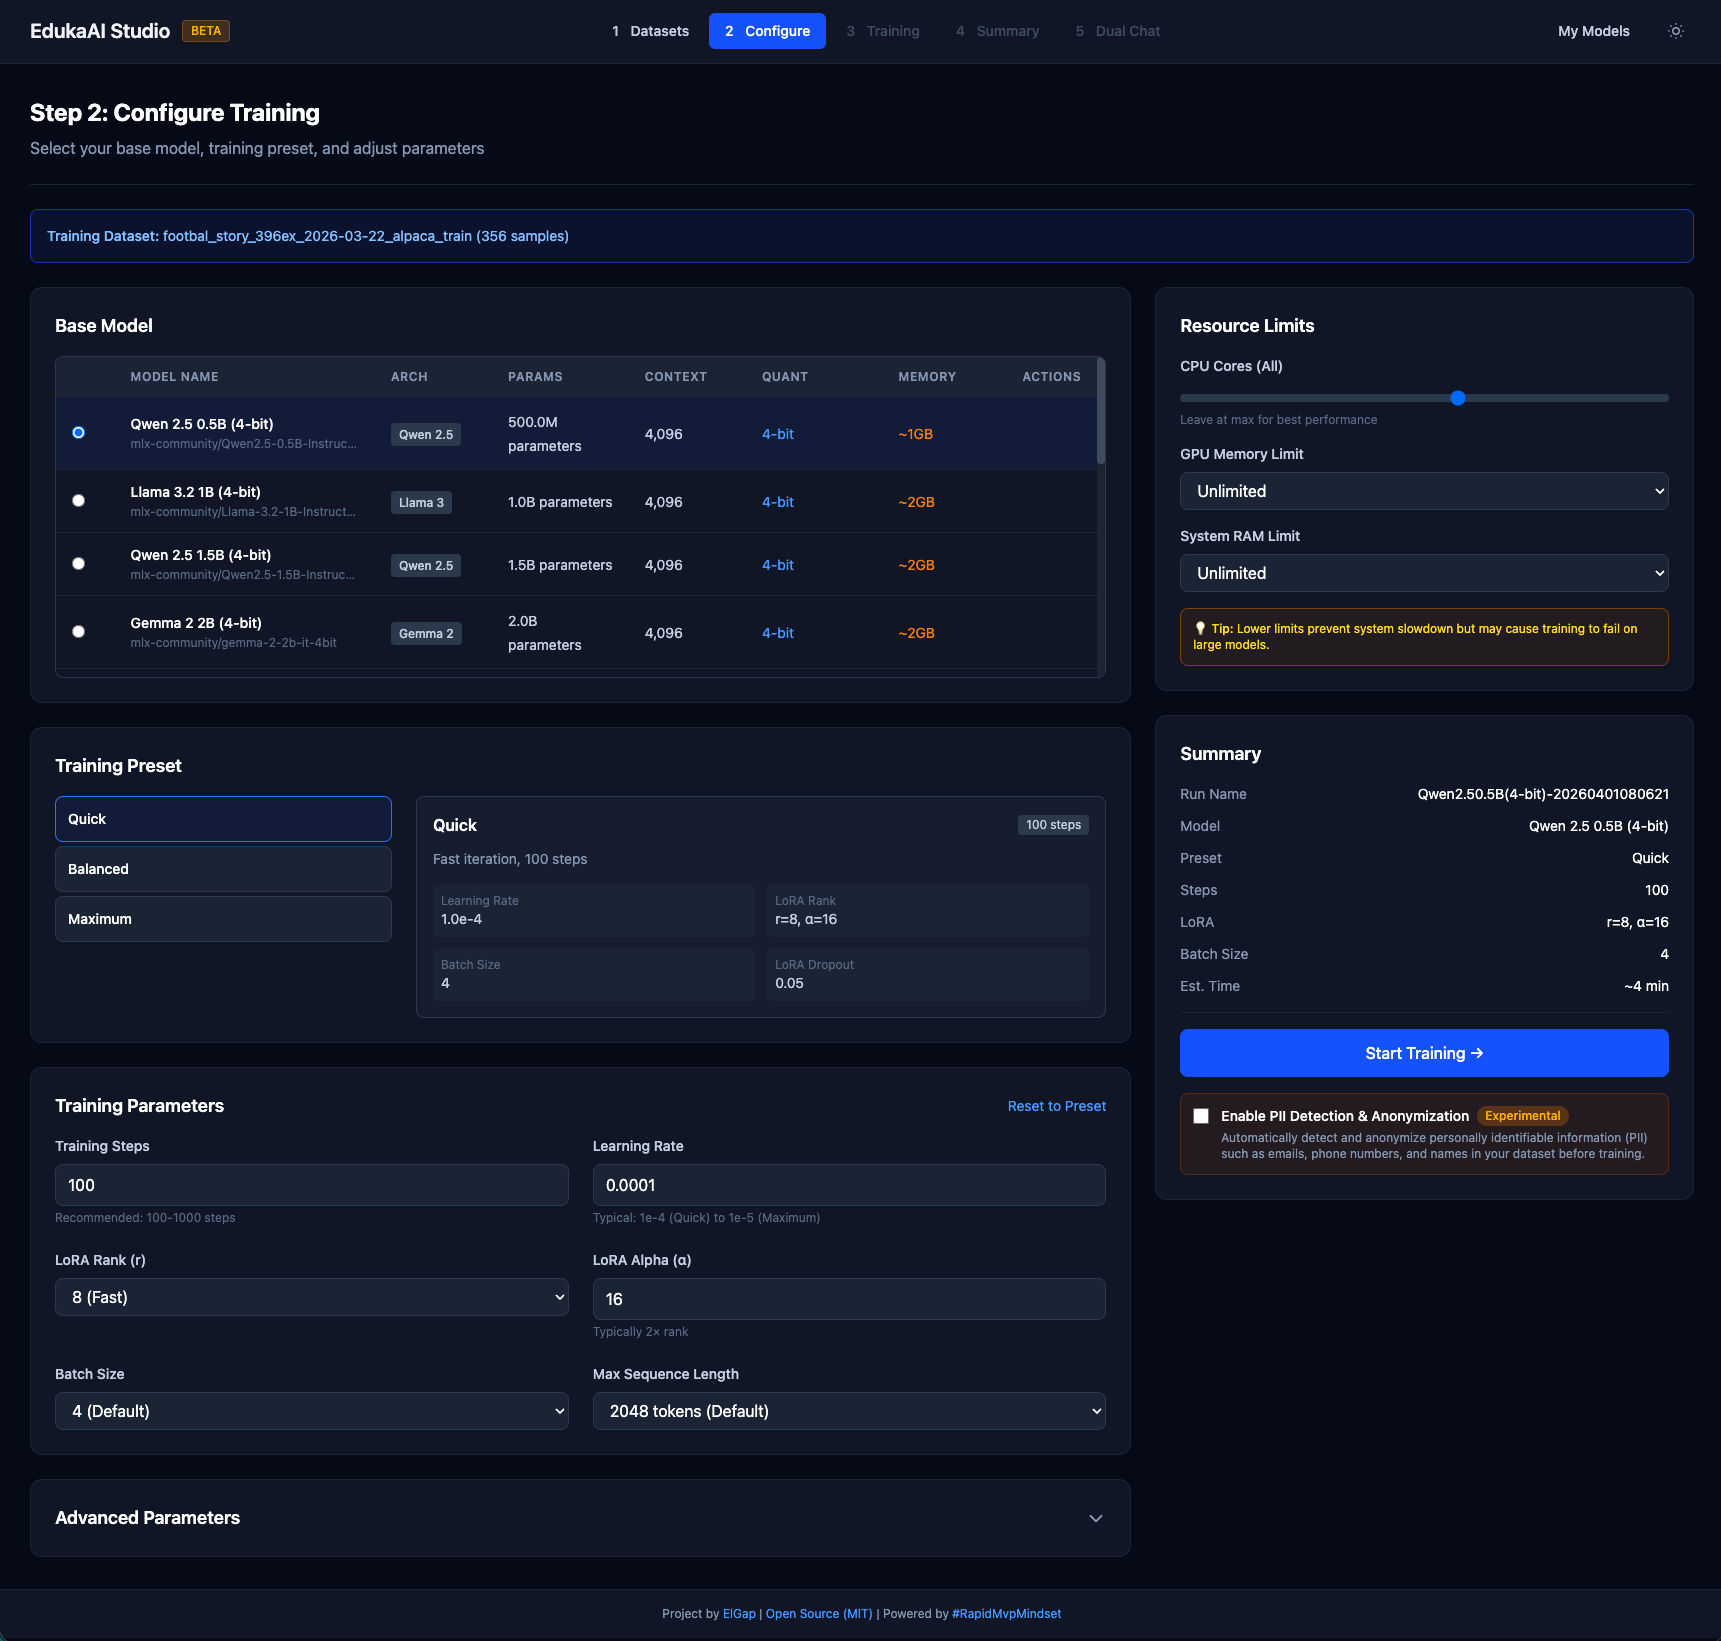Expand the Advanced Parameters section
Screen dimensions: 1721x1641
point(580,1518)
